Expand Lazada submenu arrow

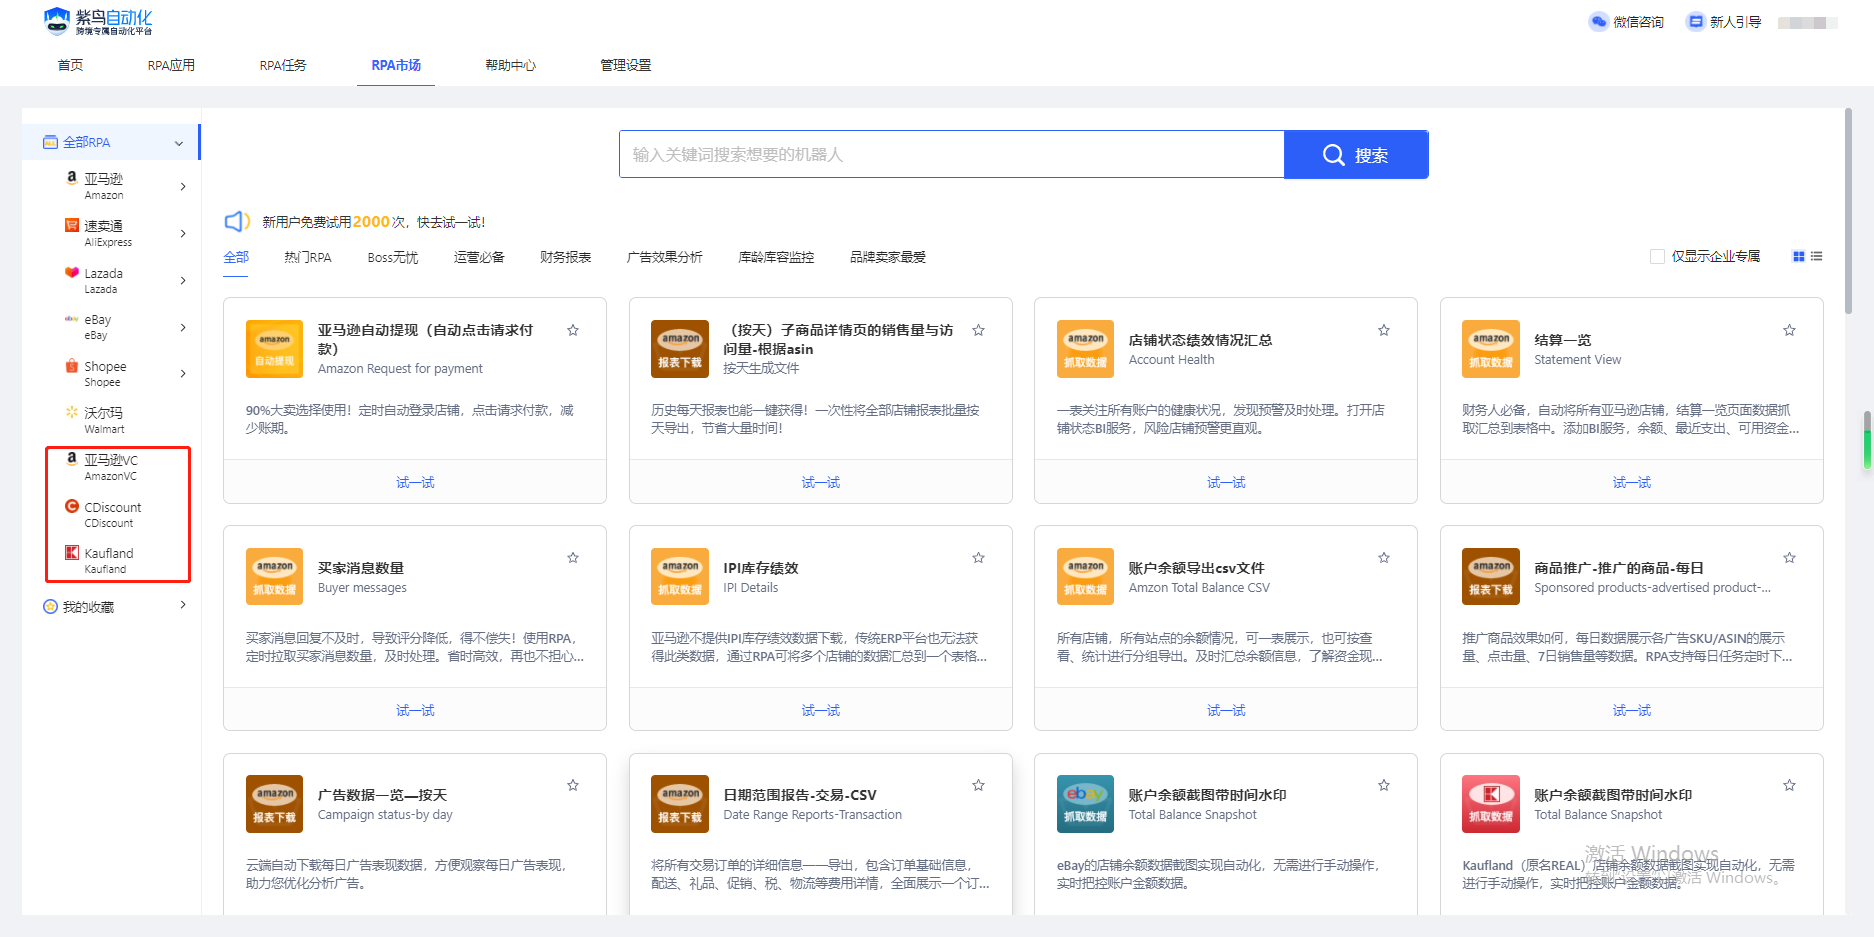(x=183, y=280)
